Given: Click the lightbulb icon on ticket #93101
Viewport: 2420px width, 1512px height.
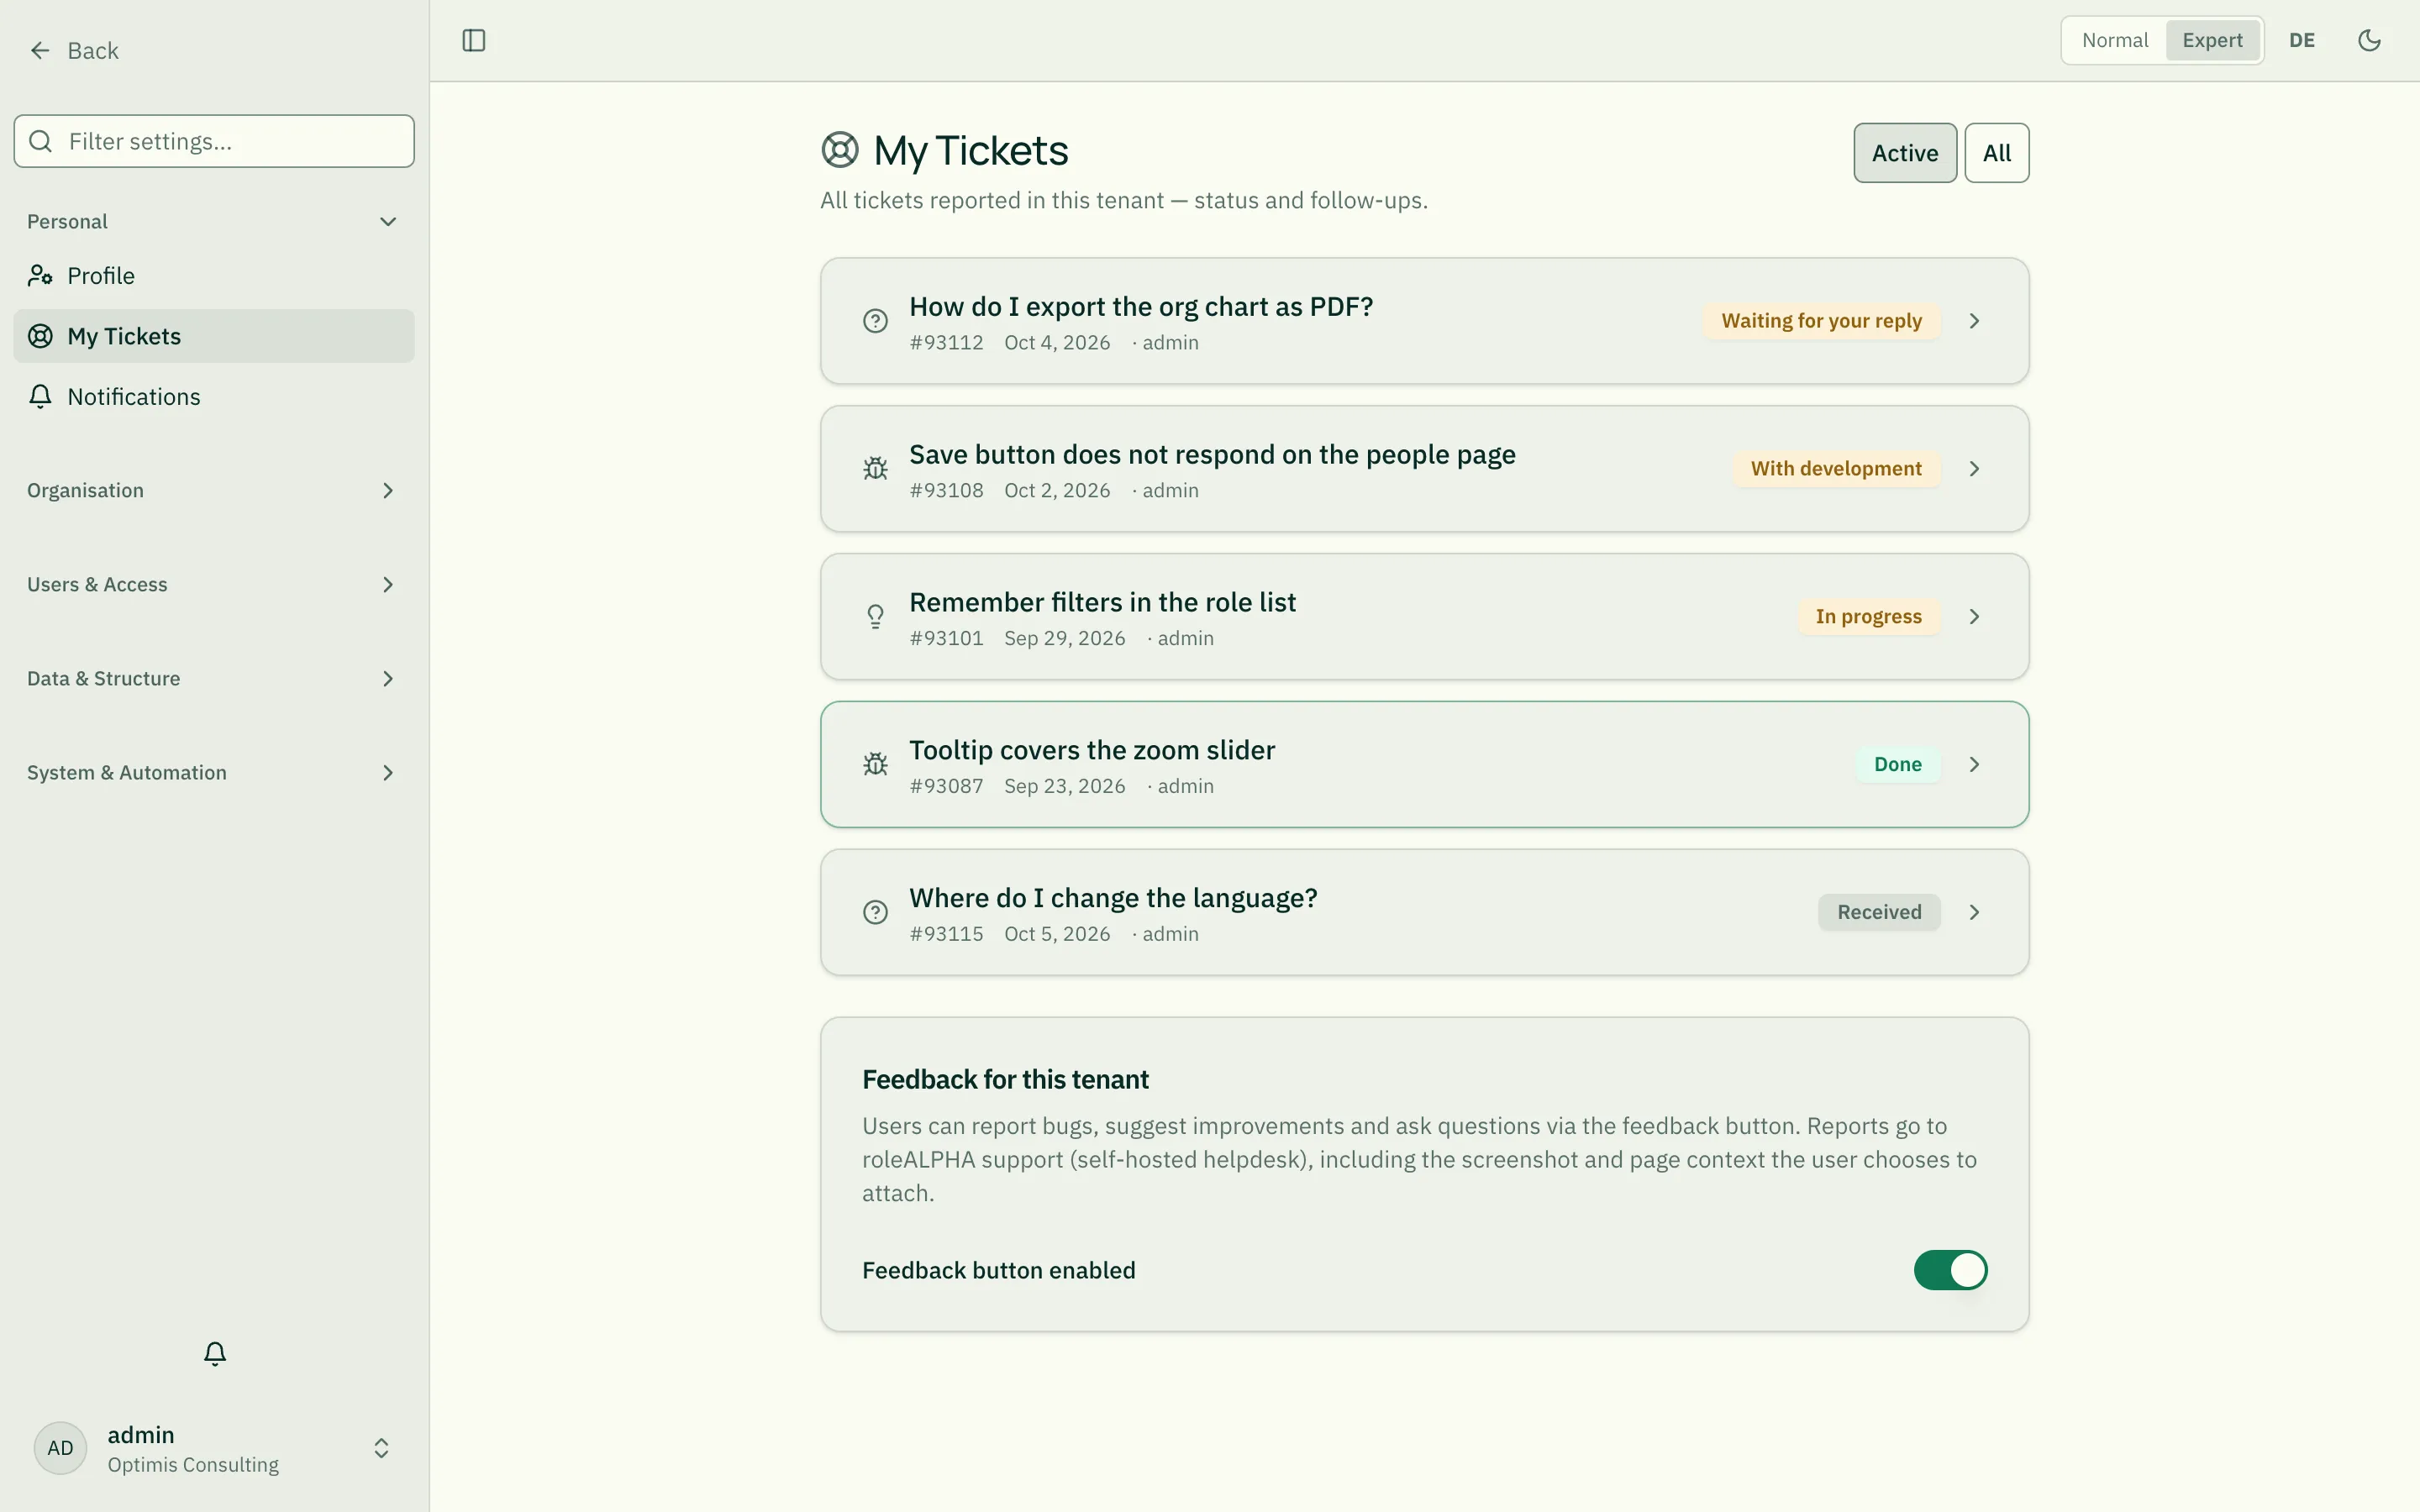Looking at the screenshot, I should point(875,616).
